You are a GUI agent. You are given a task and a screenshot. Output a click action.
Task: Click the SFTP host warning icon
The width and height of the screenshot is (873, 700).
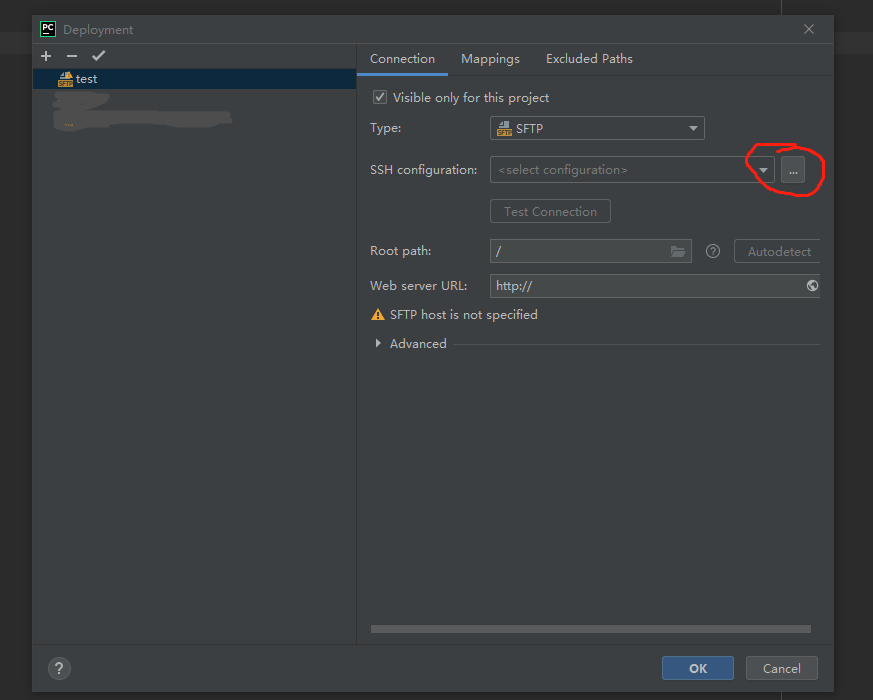[x=377, y=315]
